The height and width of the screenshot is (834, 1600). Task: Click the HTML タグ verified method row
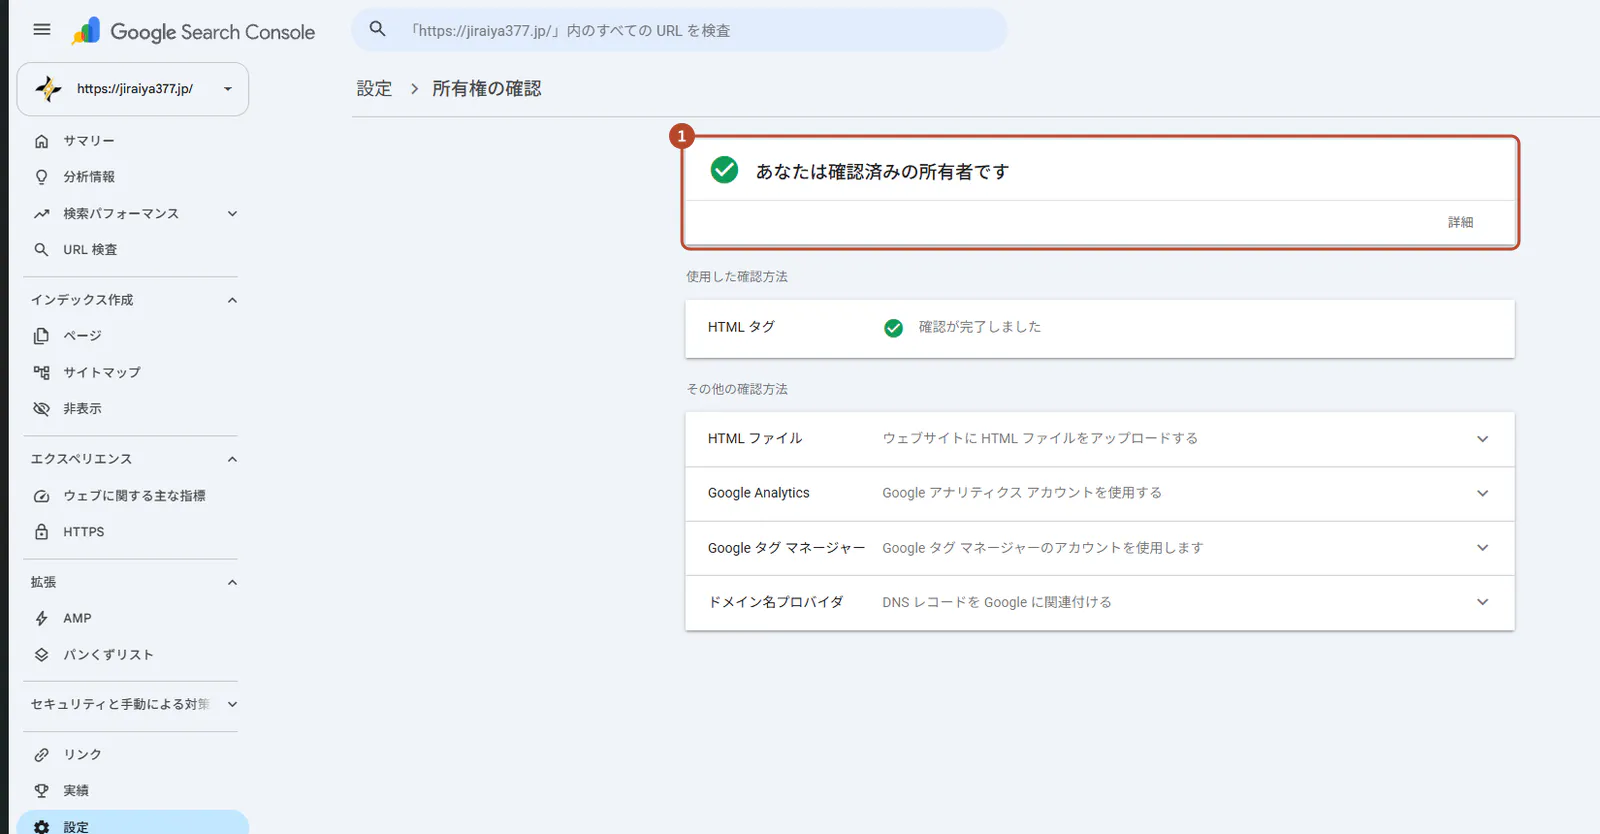[x=1100, y=328]
